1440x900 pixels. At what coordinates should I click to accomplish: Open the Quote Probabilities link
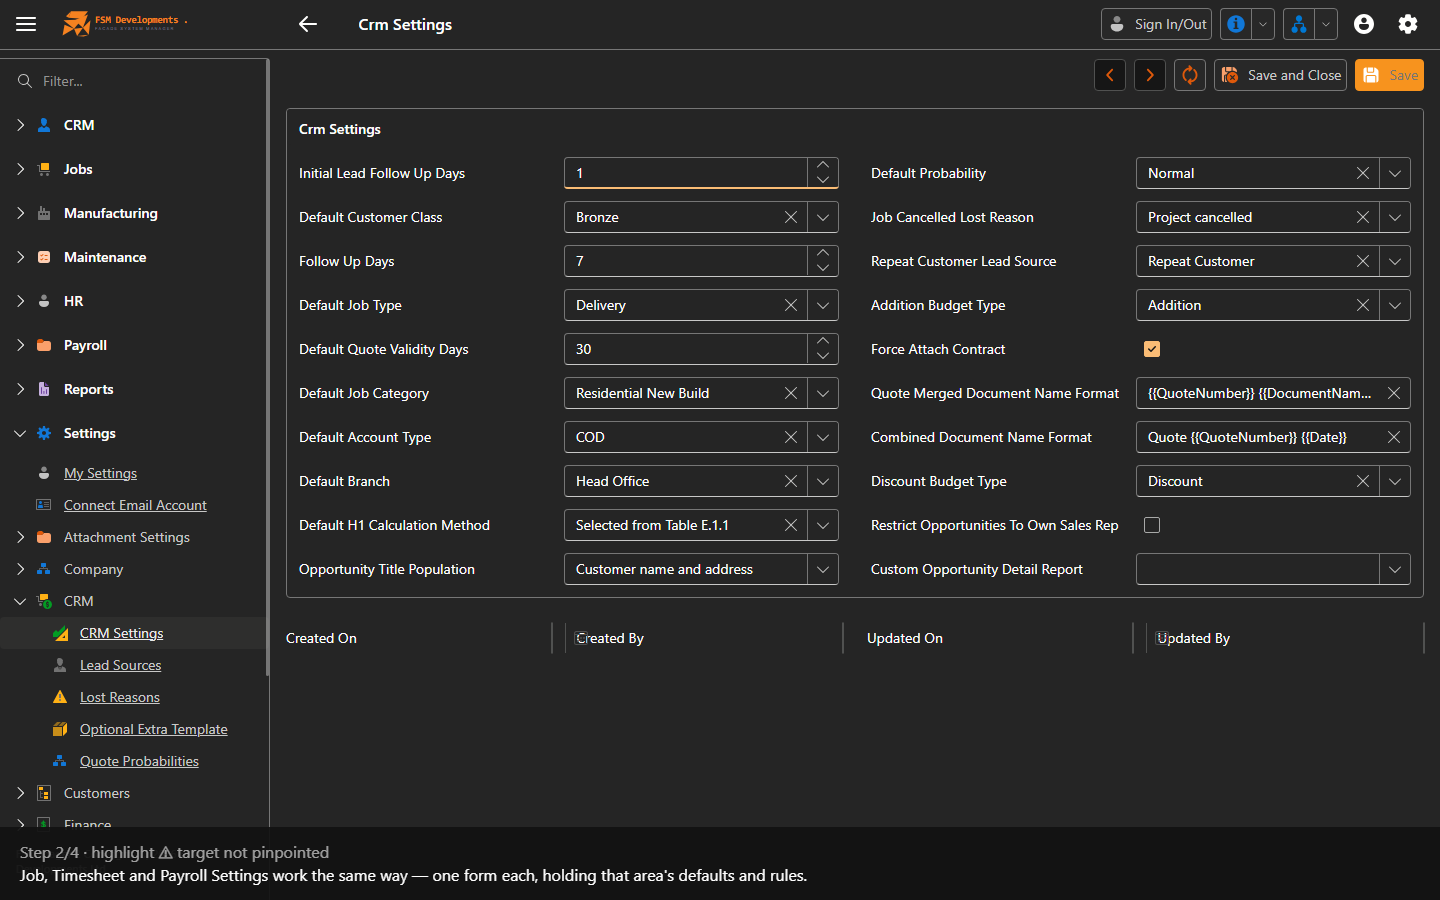point(139,761)
